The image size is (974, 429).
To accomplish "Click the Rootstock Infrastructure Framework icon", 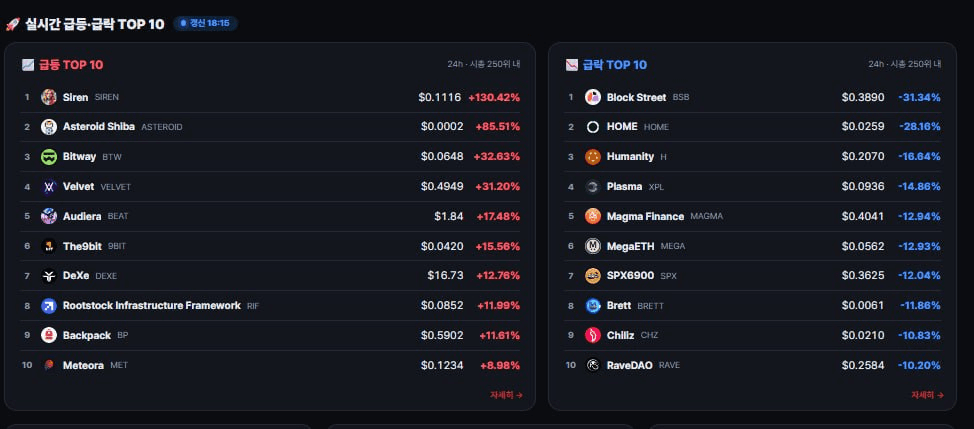I will pos(49,305).
